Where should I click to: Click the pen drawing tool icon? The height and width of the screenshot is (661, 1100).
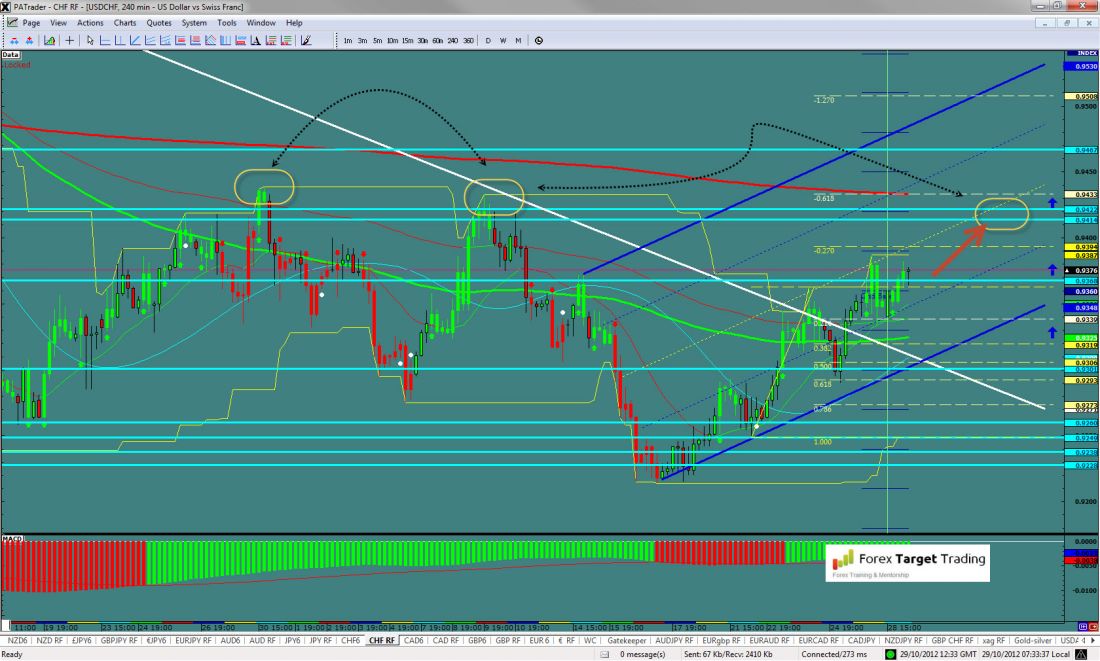coord(306,41)
